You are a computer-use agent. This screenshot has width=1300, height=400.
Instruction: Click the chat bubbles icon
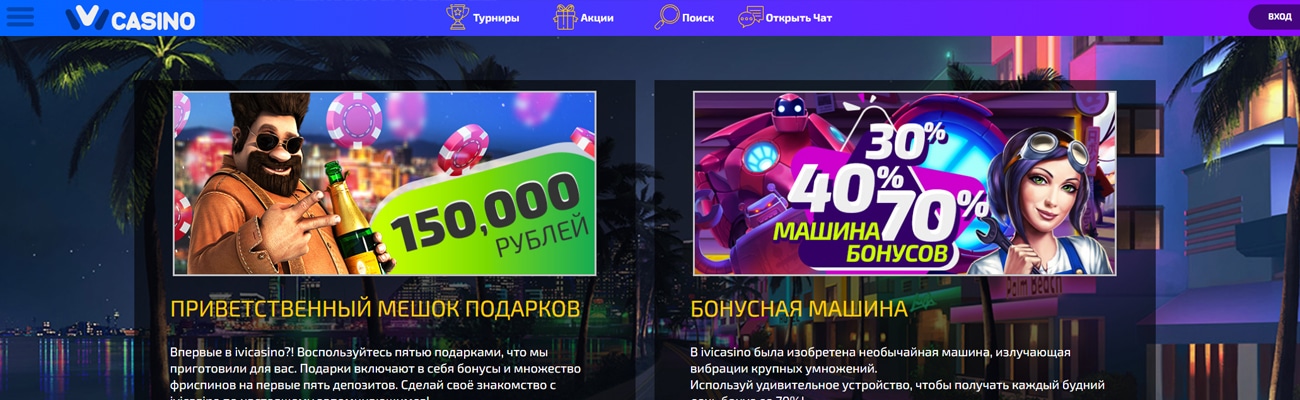(x=750, y=17)
